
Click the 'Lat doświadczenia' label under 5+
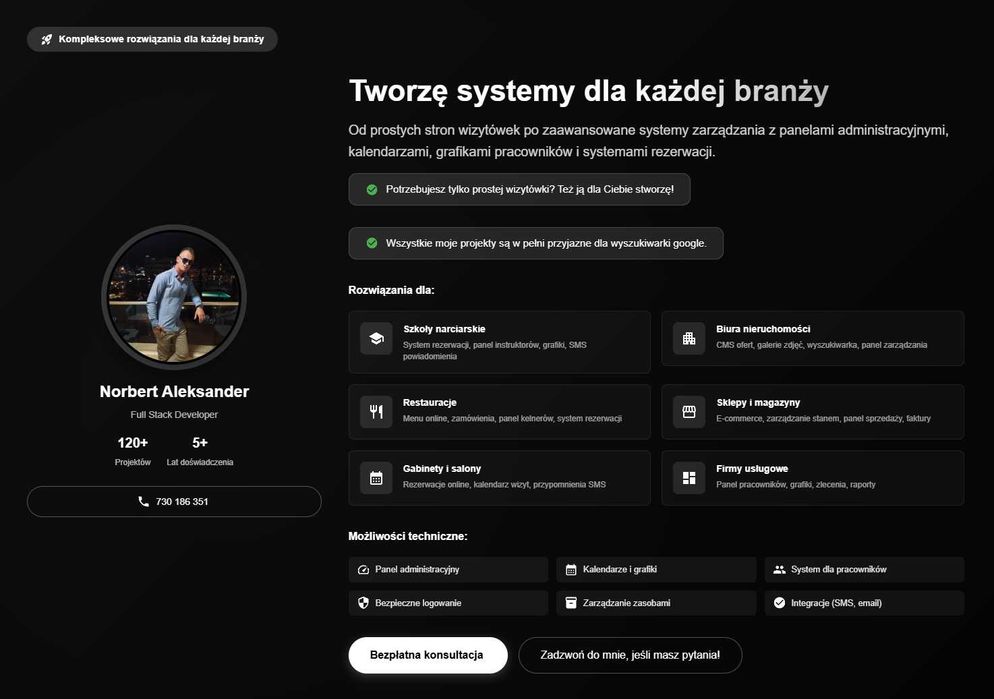point(200,463)
